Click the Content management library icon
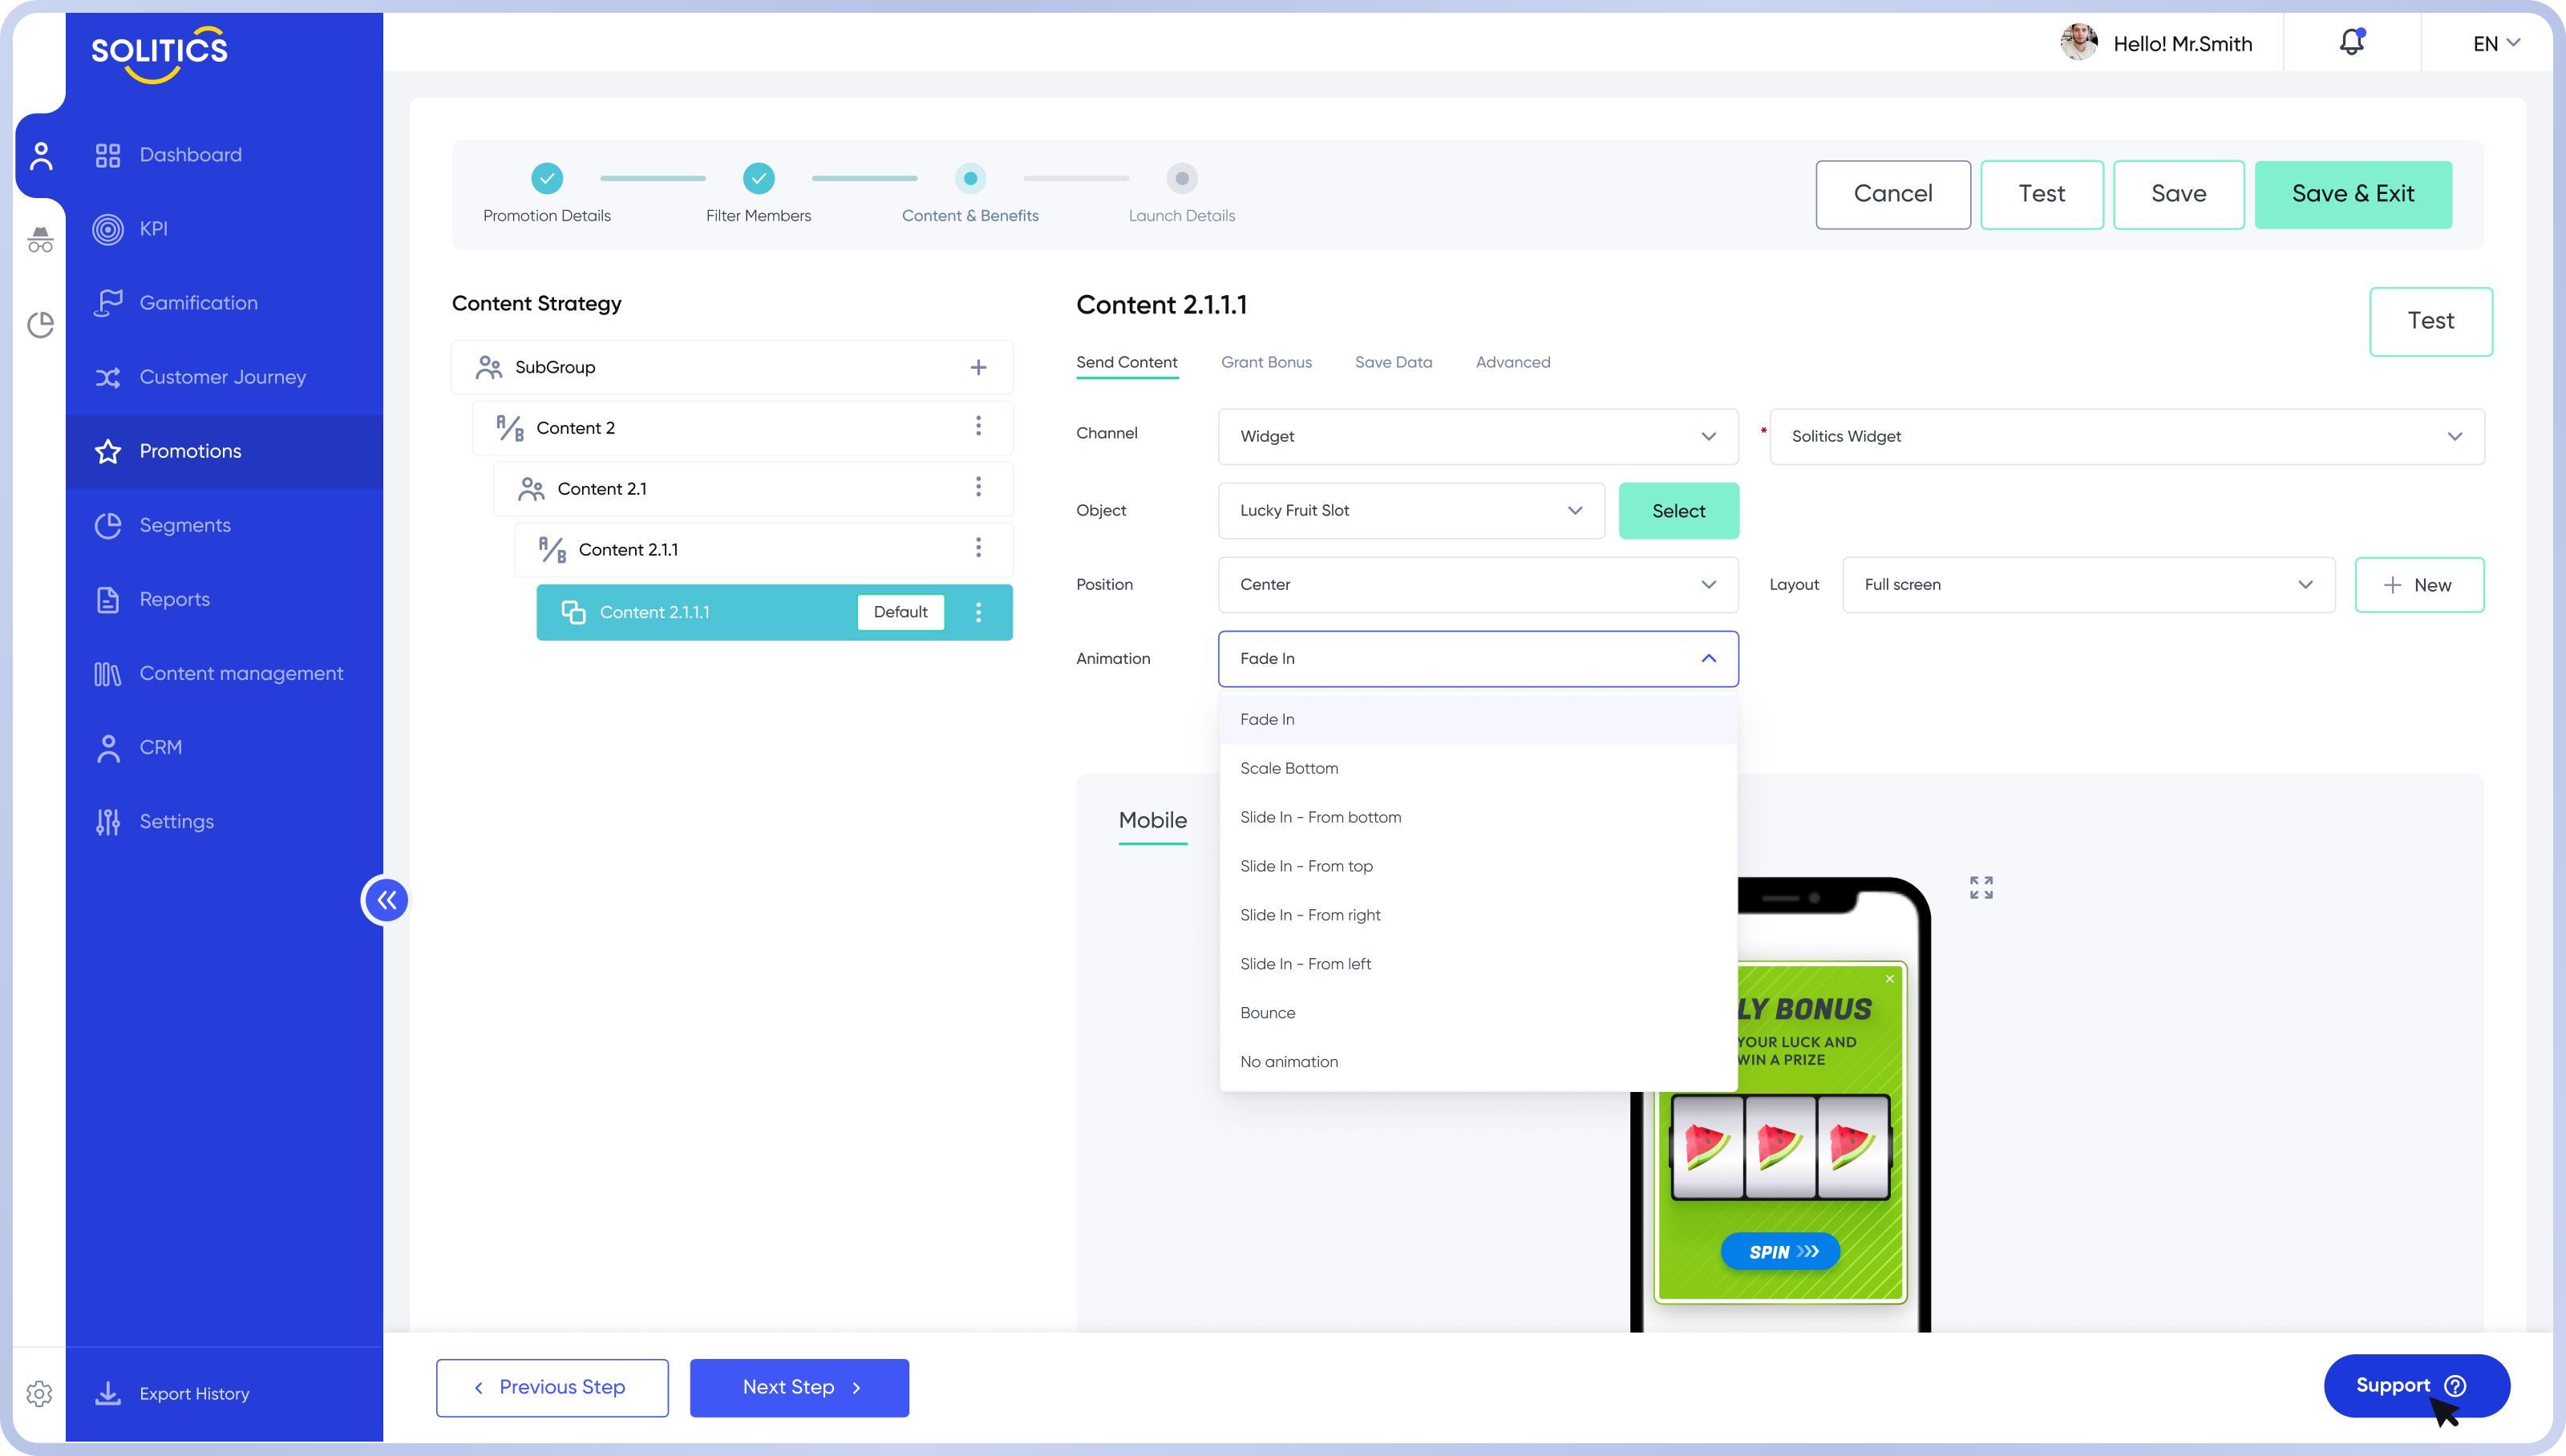2566x1456 pixels. coord(108,674)
